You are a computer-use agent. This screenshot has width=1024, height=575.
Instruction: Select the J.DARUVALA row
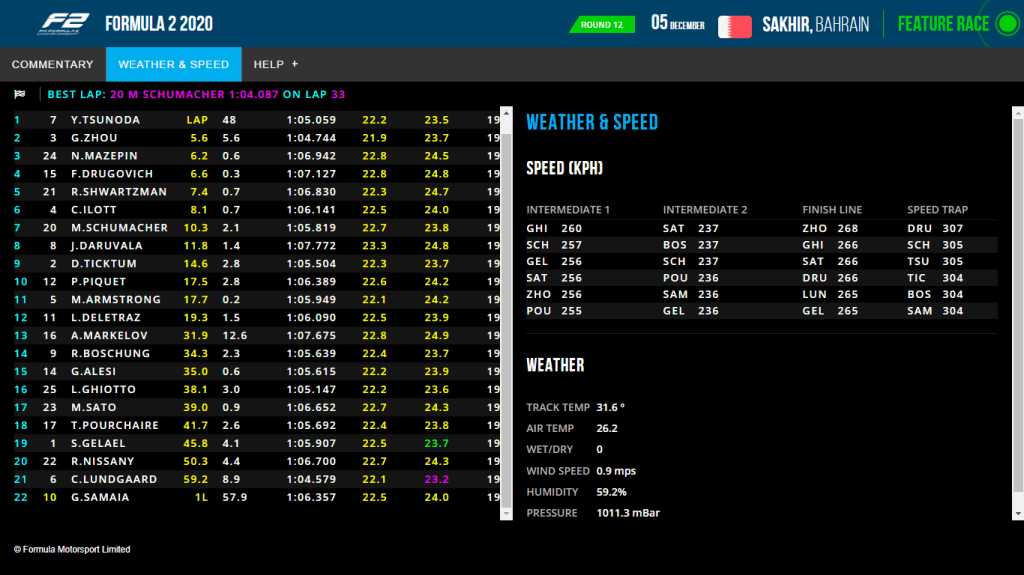click(x=257, y=246)
